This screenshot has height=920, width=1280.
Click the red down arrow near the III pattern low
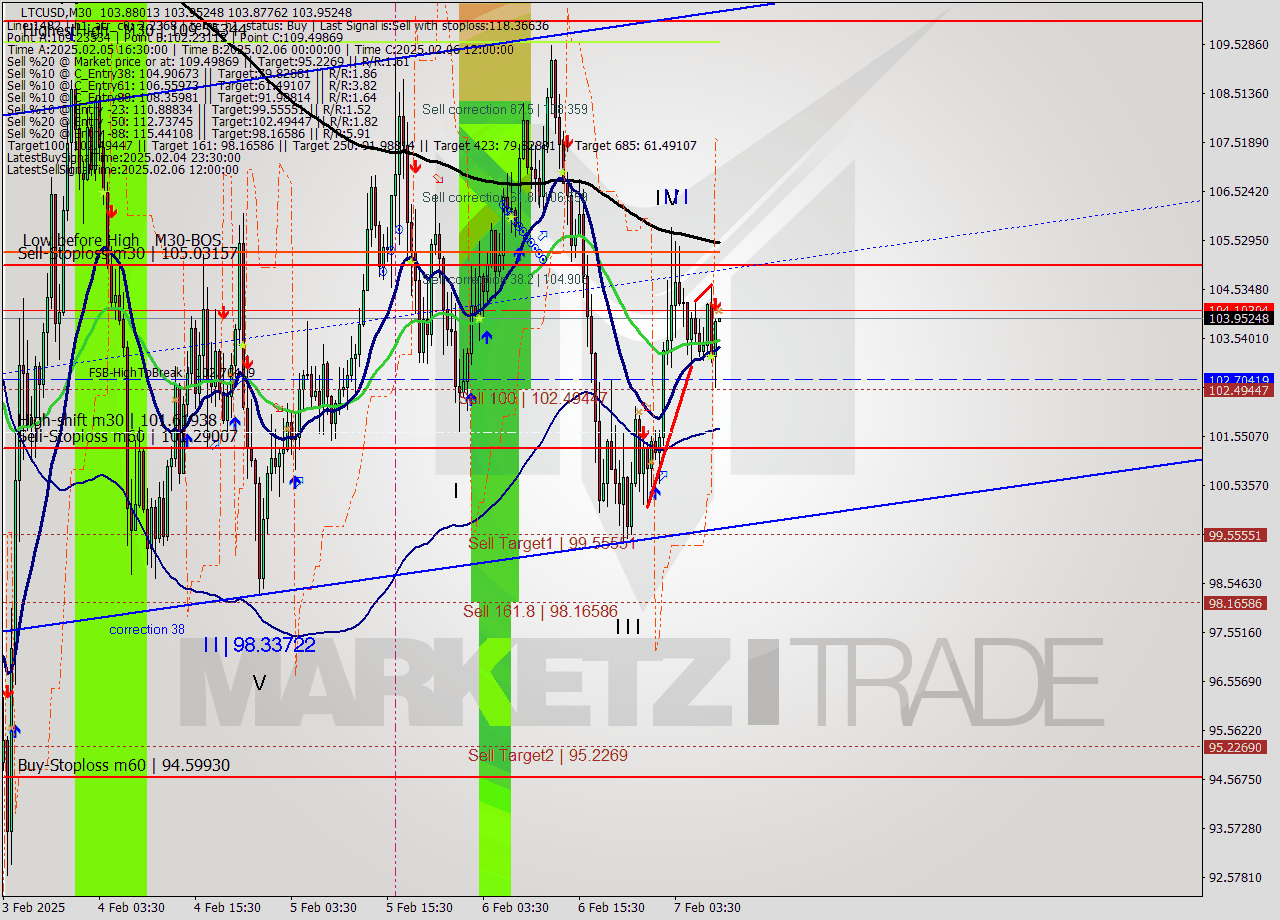pos(644,432)
